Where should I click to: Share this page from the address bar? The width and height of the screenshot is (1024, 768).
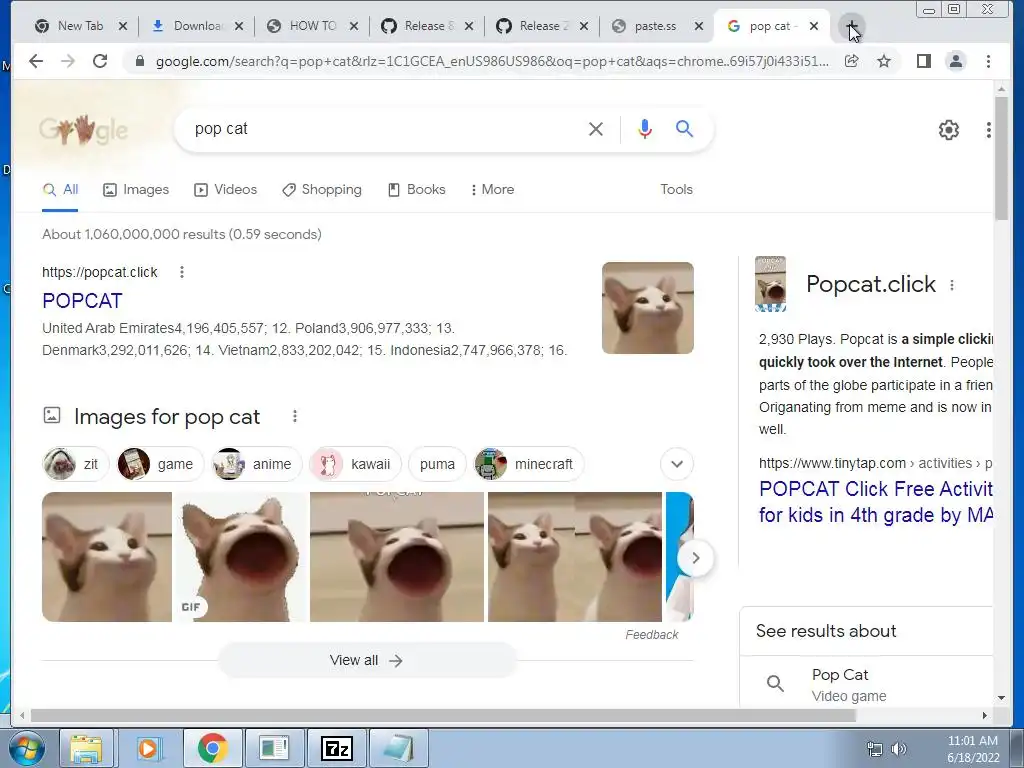coord(851,61)
